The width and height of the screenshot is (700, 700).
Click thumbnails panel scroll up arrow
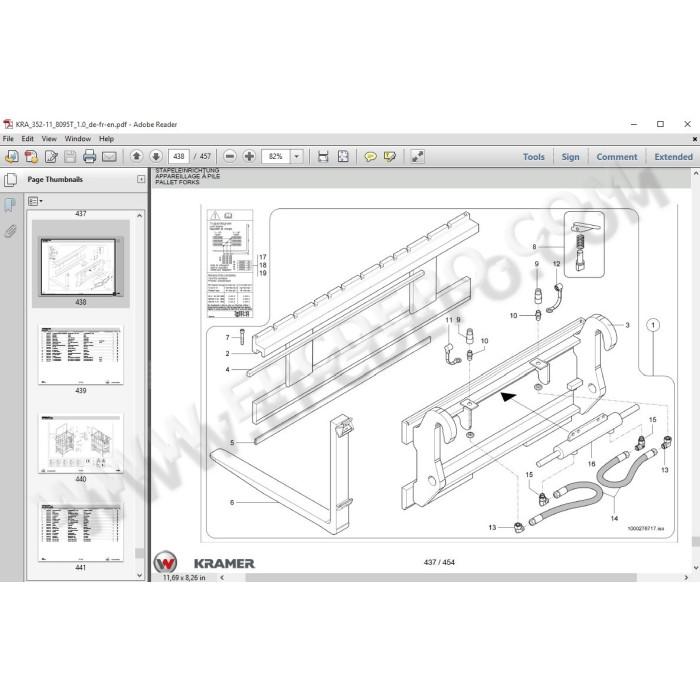click(140, 216)
